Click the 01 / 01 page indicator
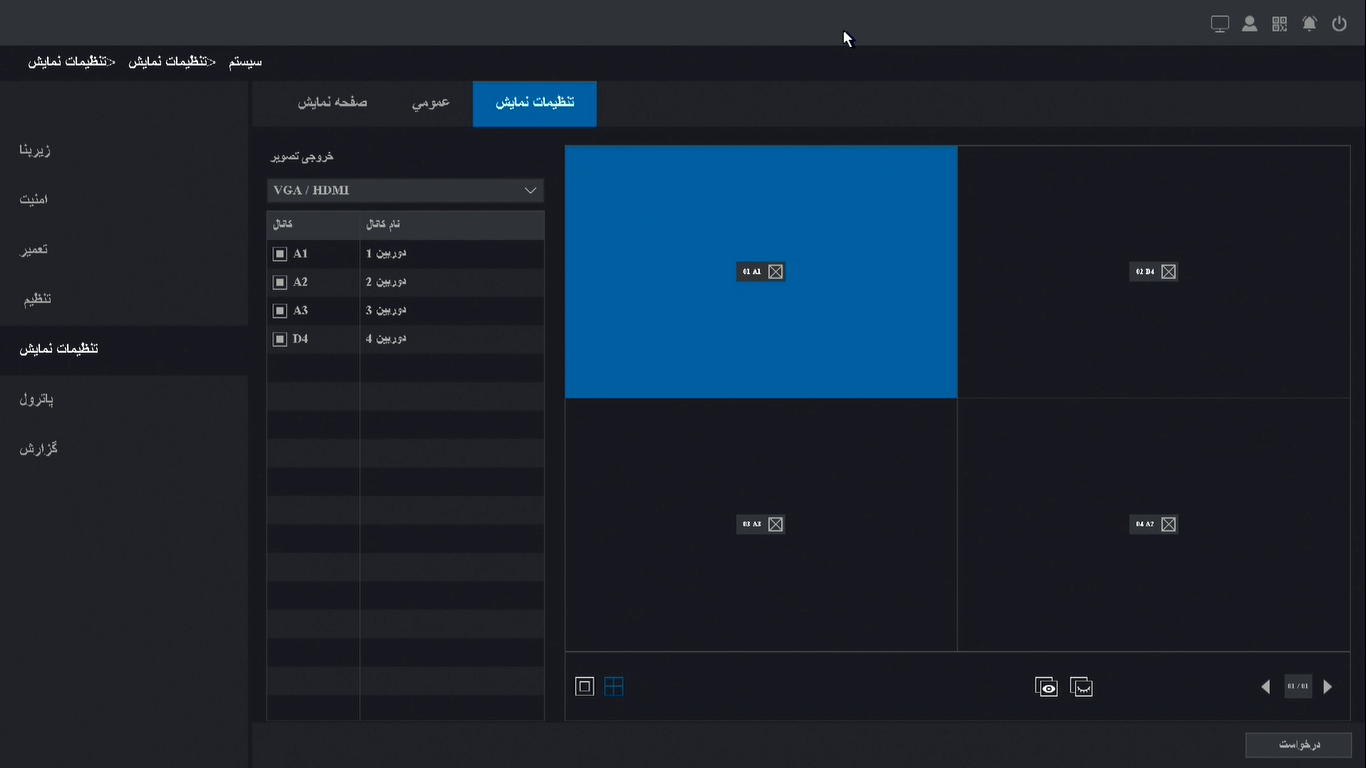1366x768 pixels. coord(1297,687)
